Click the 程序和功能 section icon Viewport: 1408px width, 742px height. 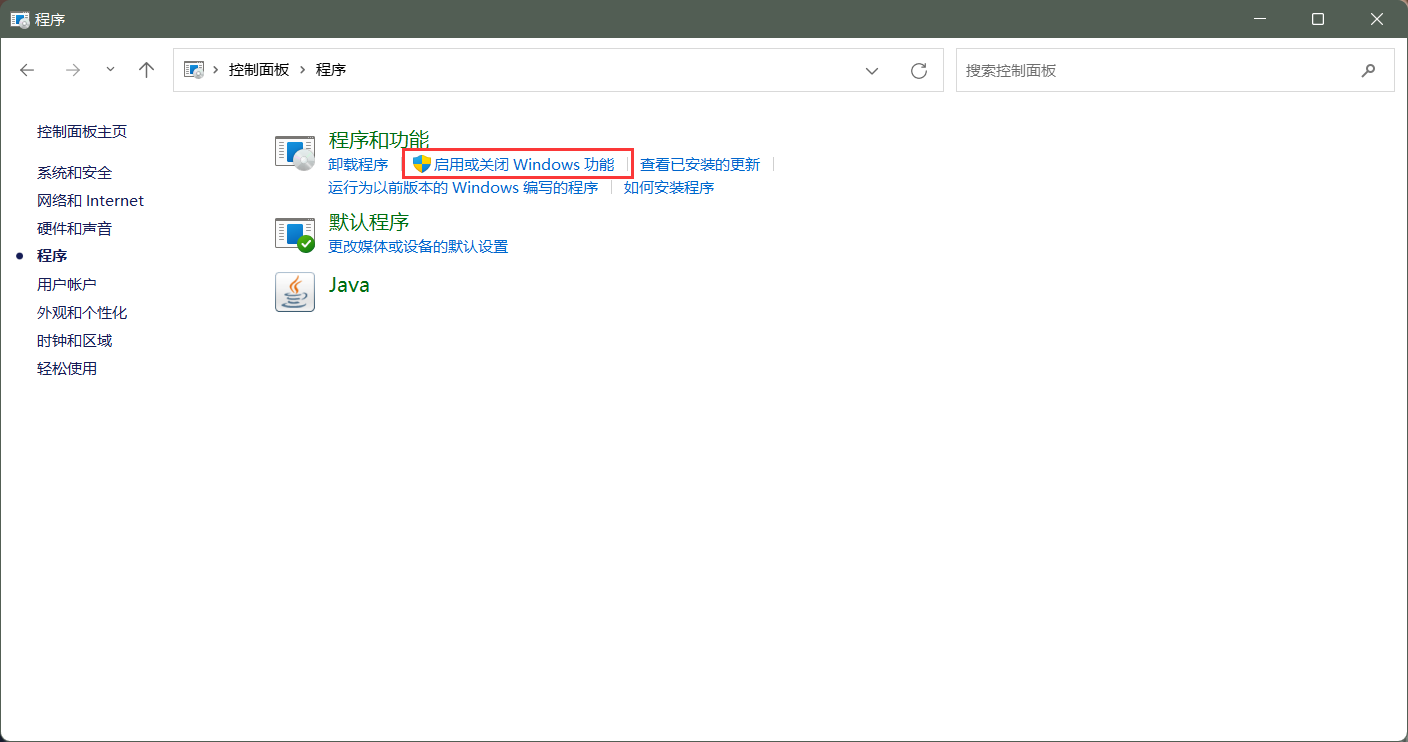click(x=295, y=152)
